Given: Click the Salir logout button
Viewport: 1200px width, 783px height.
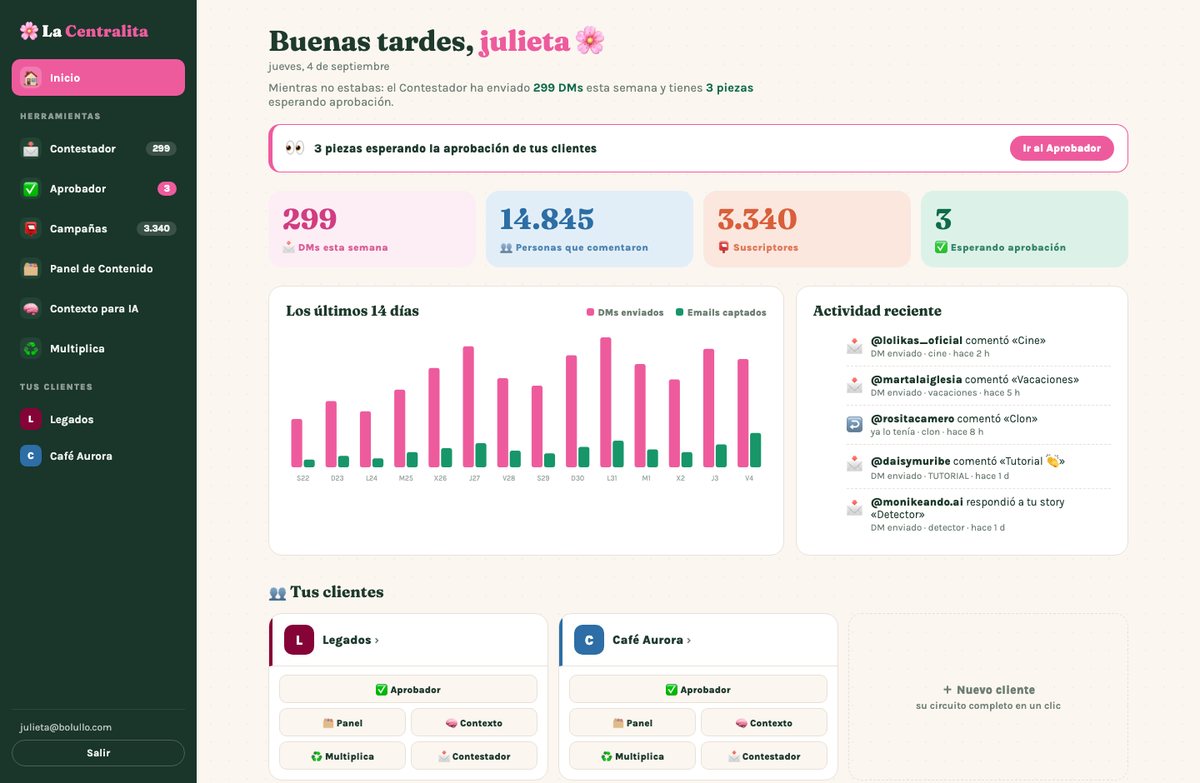Looking at the screenshot, I should click(98, 753).
